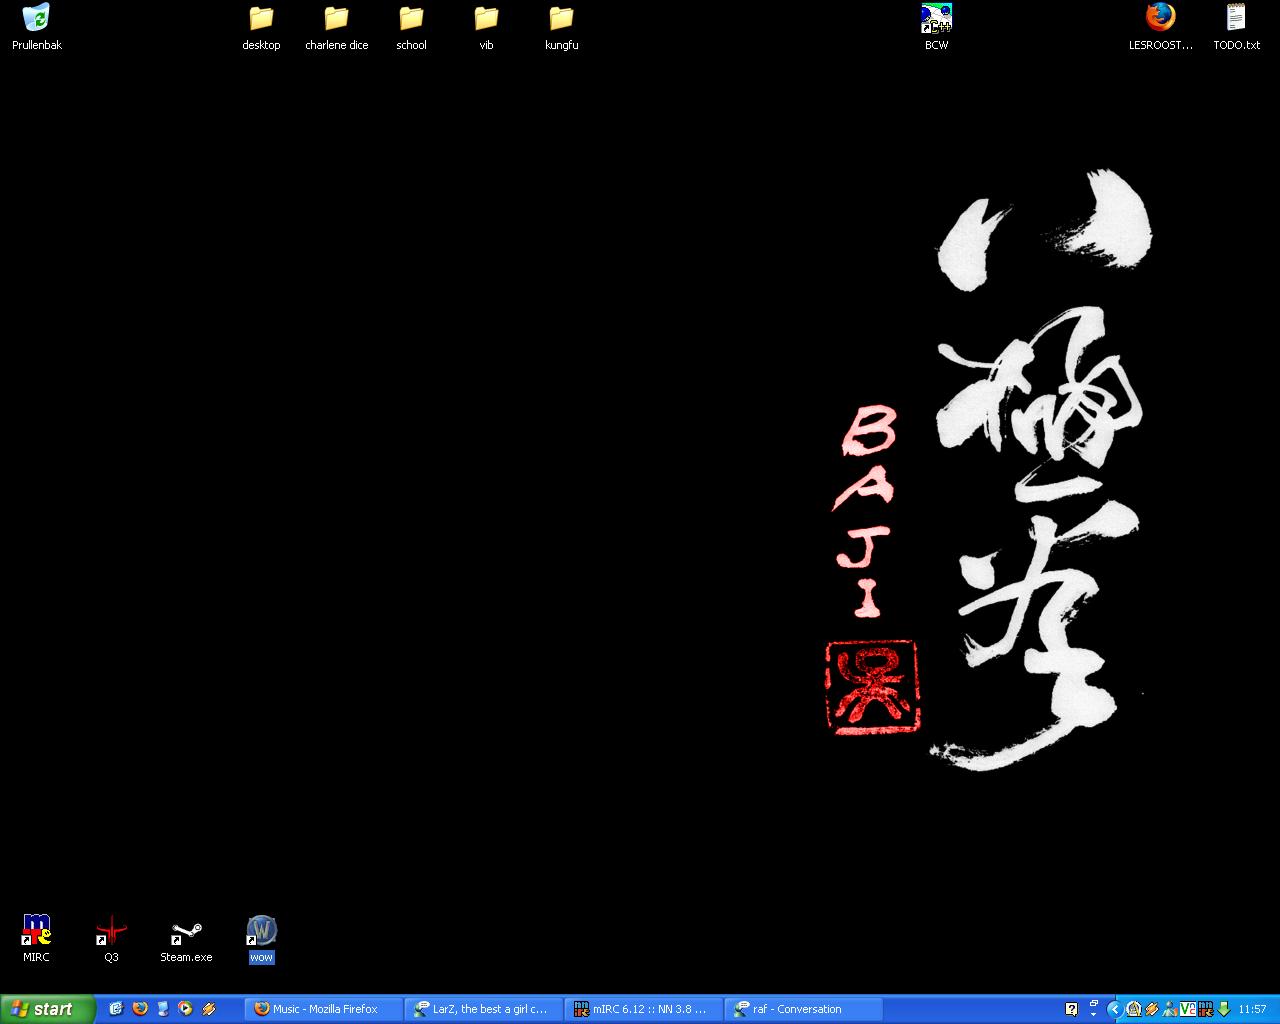Select the mIRC desktop shortcut

[36, 931]
